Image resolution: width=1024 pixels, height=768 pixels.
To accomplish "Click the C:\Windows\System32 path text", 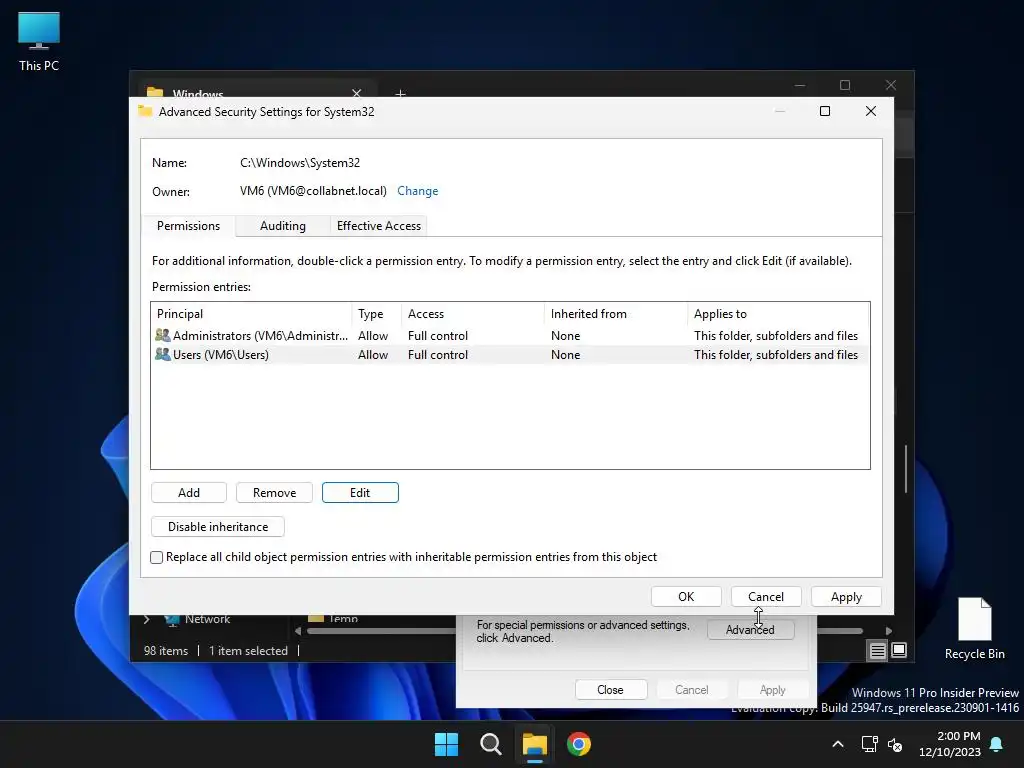I will coord(300,163).
